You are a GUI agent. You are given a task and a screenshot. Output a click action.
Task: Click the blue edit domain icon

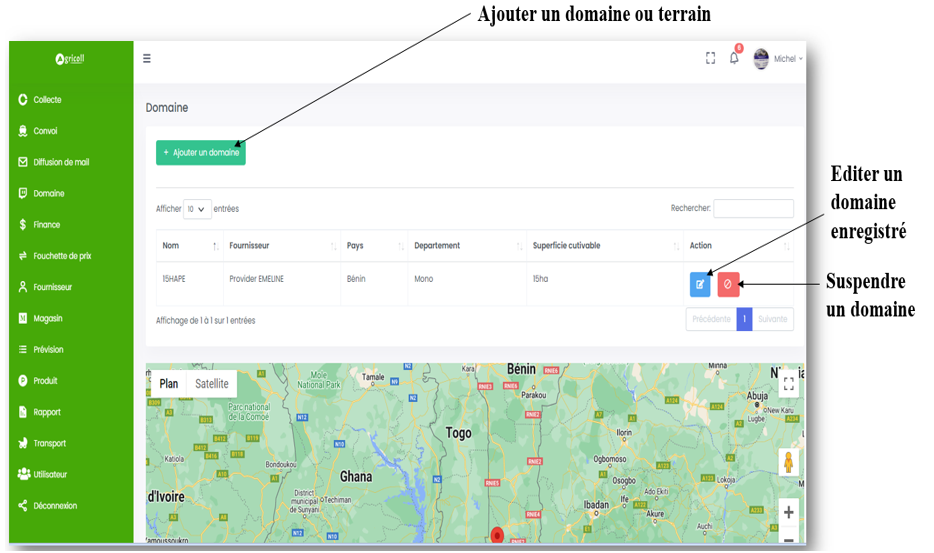700,284
